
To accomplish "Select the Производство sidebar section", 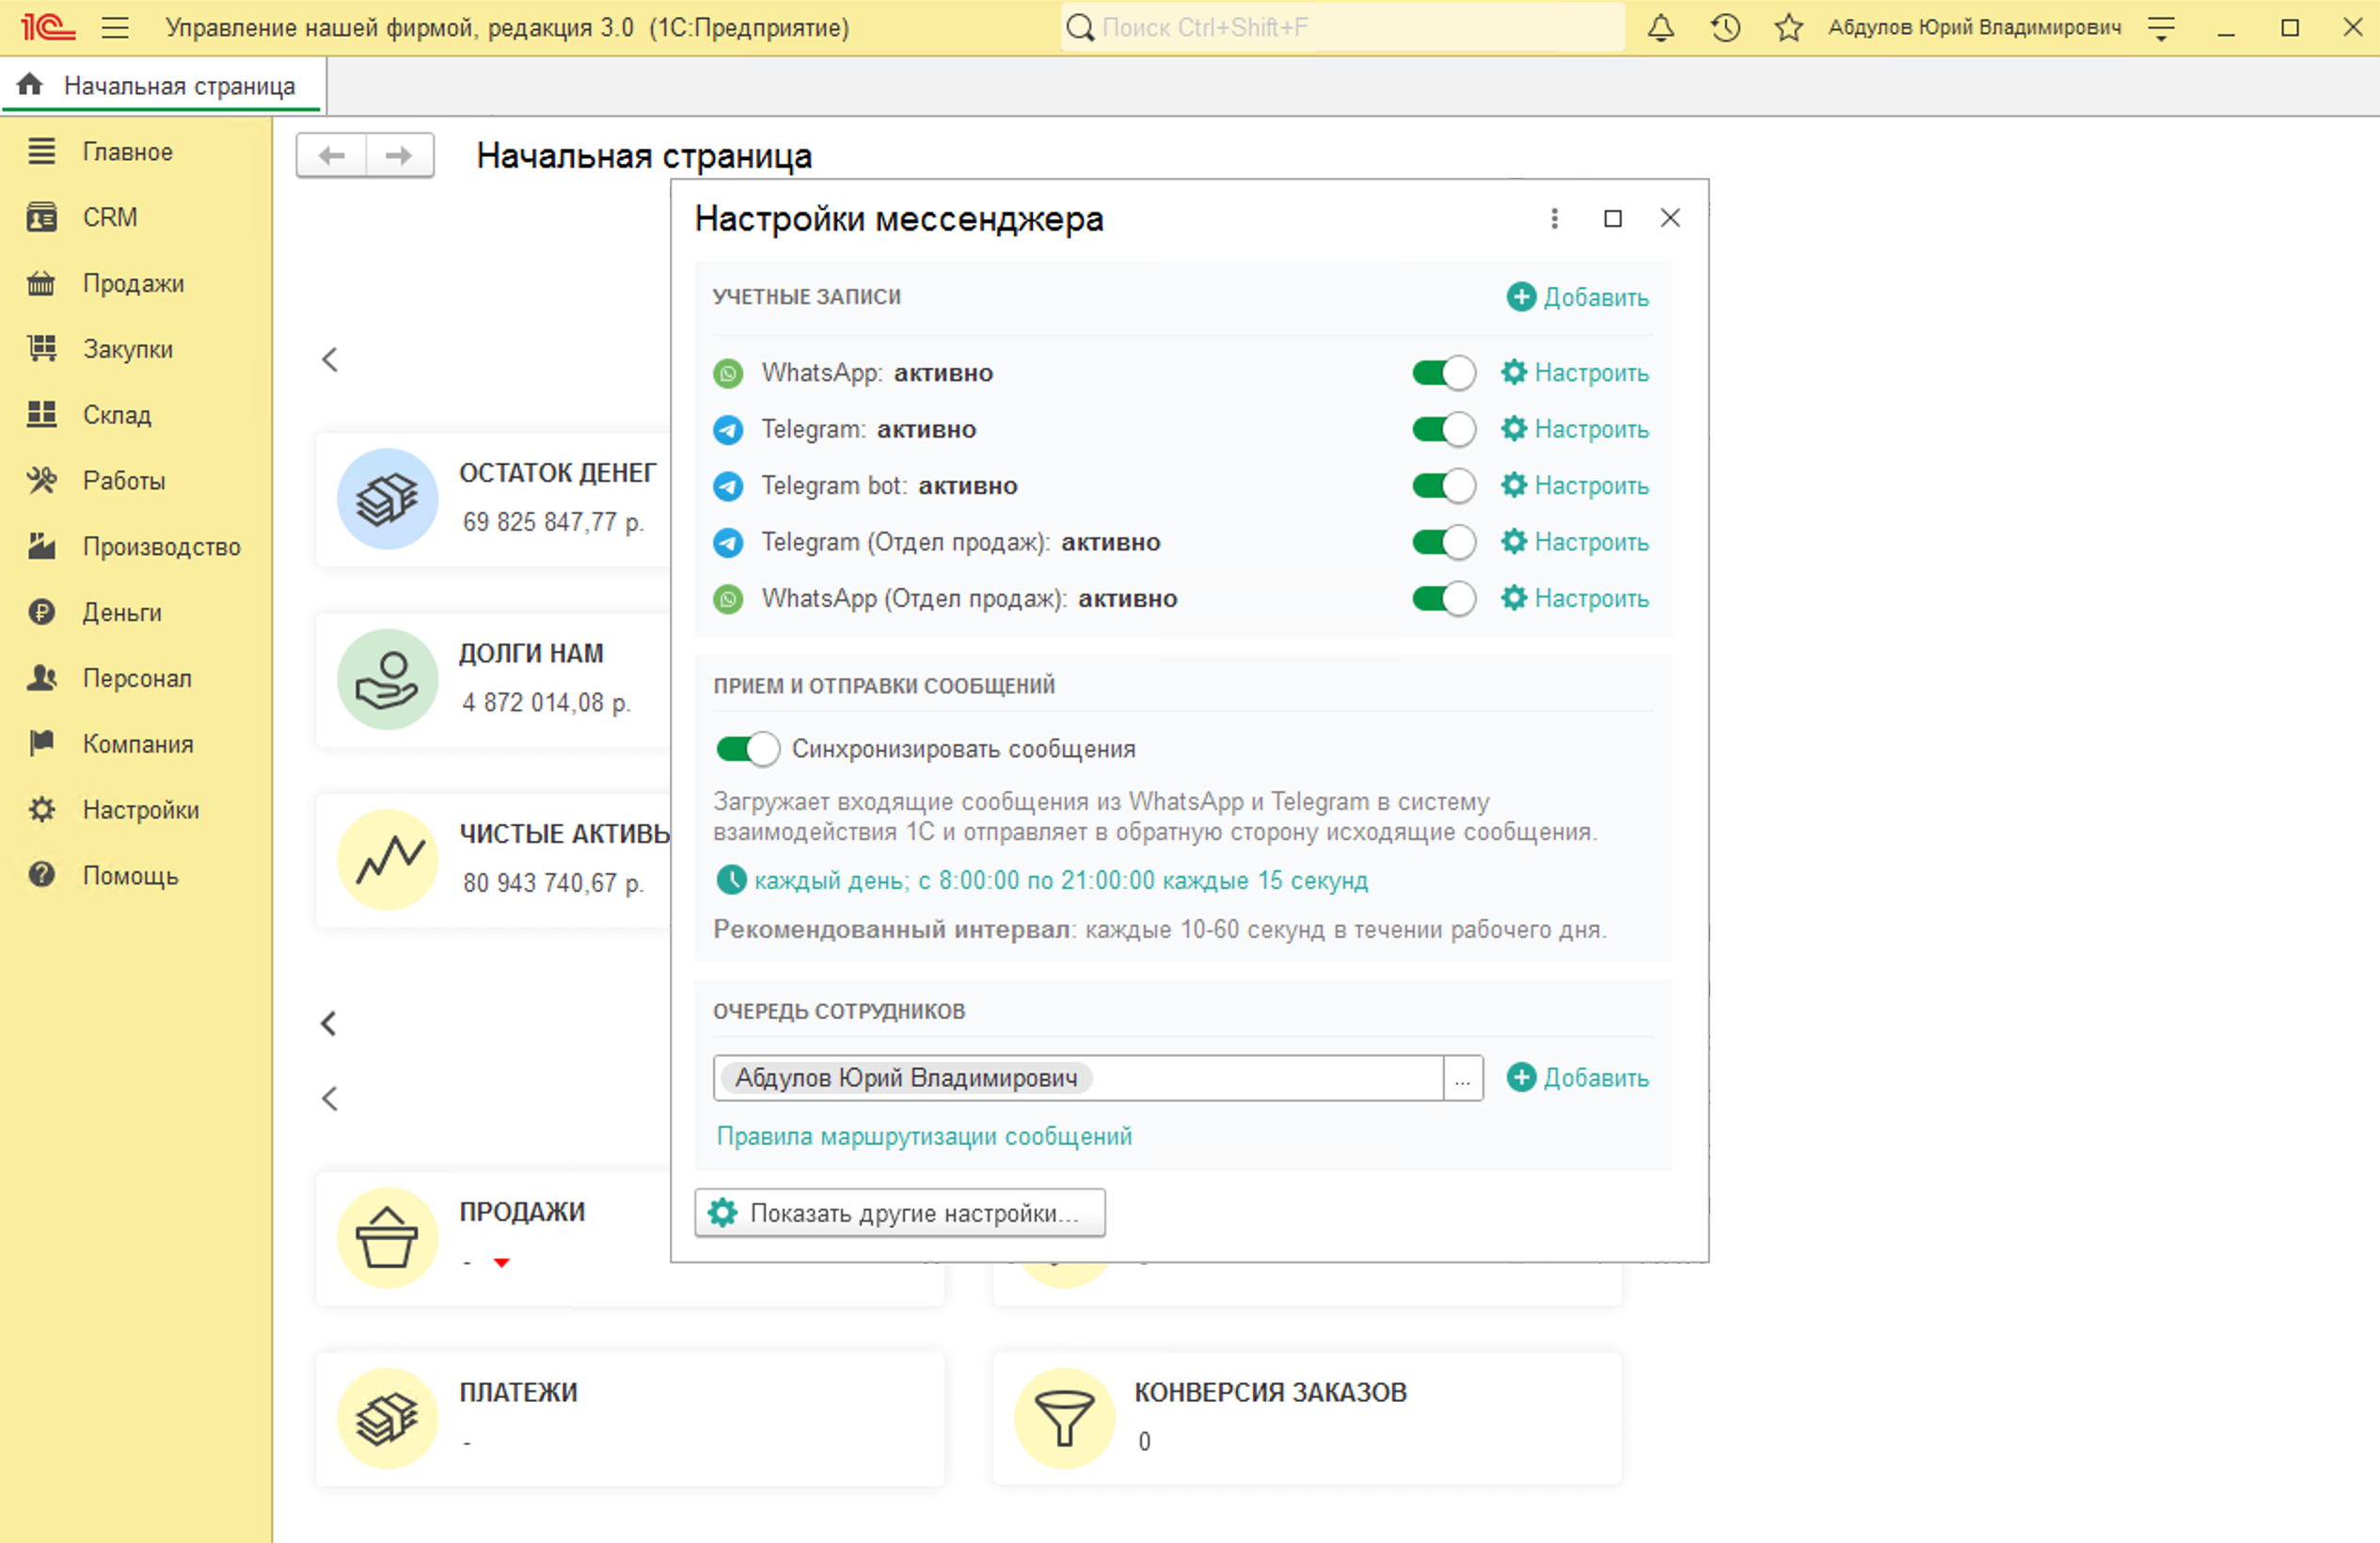I will pos(161,547).
